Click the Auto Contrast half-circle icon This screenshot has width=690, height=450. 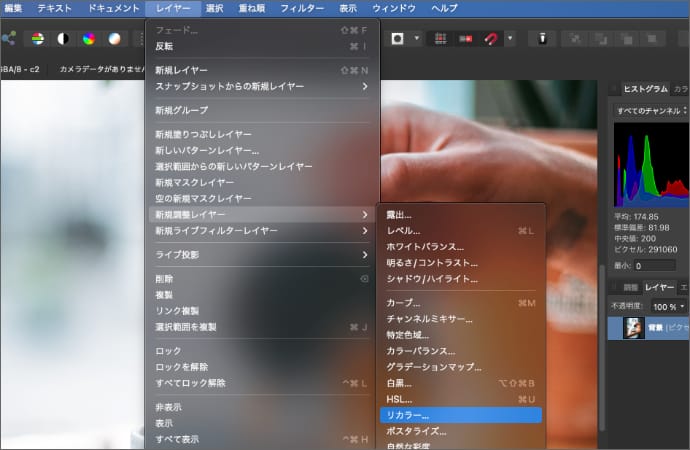[63, 39]
